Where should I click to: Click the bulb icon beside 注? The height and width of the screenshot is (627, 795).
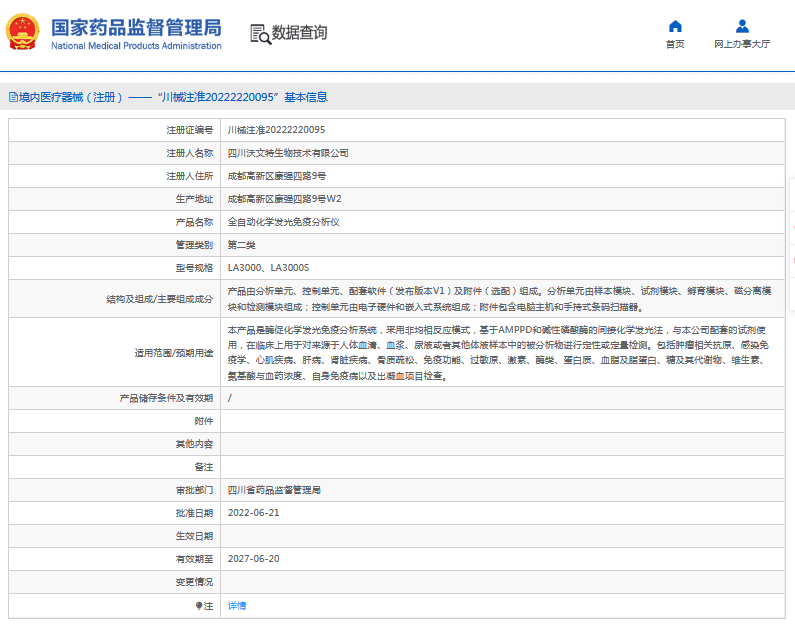coord(199,605)
